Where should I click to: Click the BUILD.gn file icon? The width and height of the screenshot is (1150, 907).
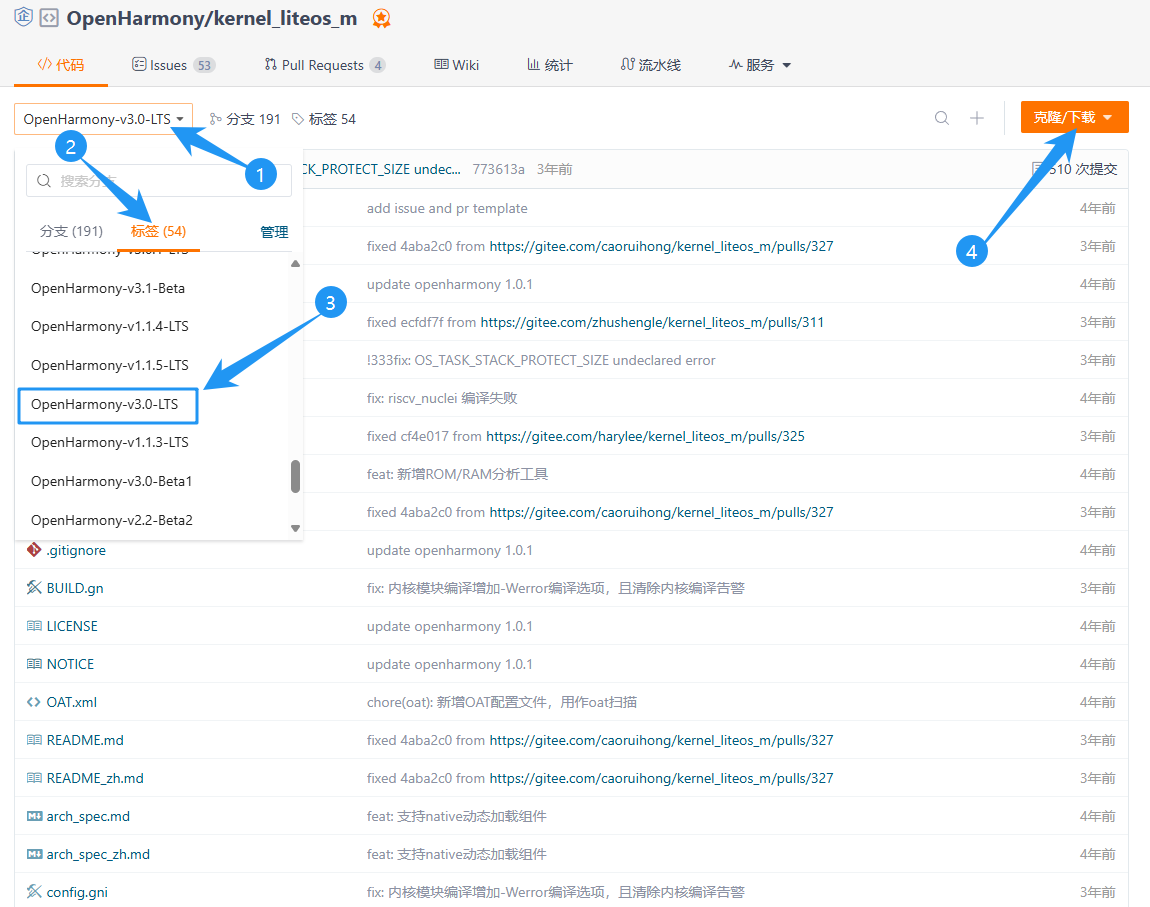(34, 588)
